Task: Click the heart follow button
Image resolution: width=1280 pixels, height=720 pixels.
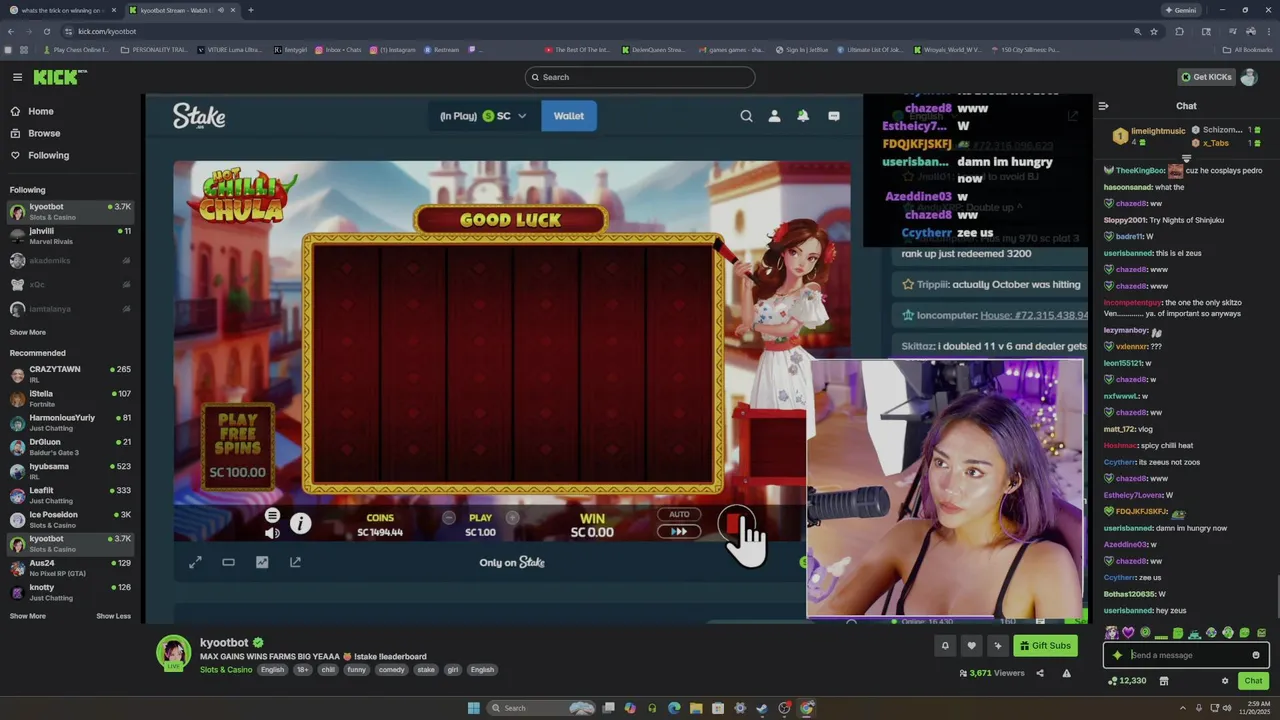Action: [971, 646]
